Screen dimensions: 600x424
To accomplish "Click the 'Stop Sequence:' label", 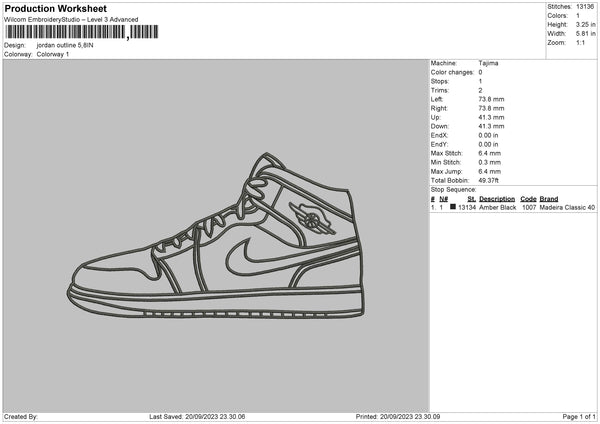I will coord(453,190).
